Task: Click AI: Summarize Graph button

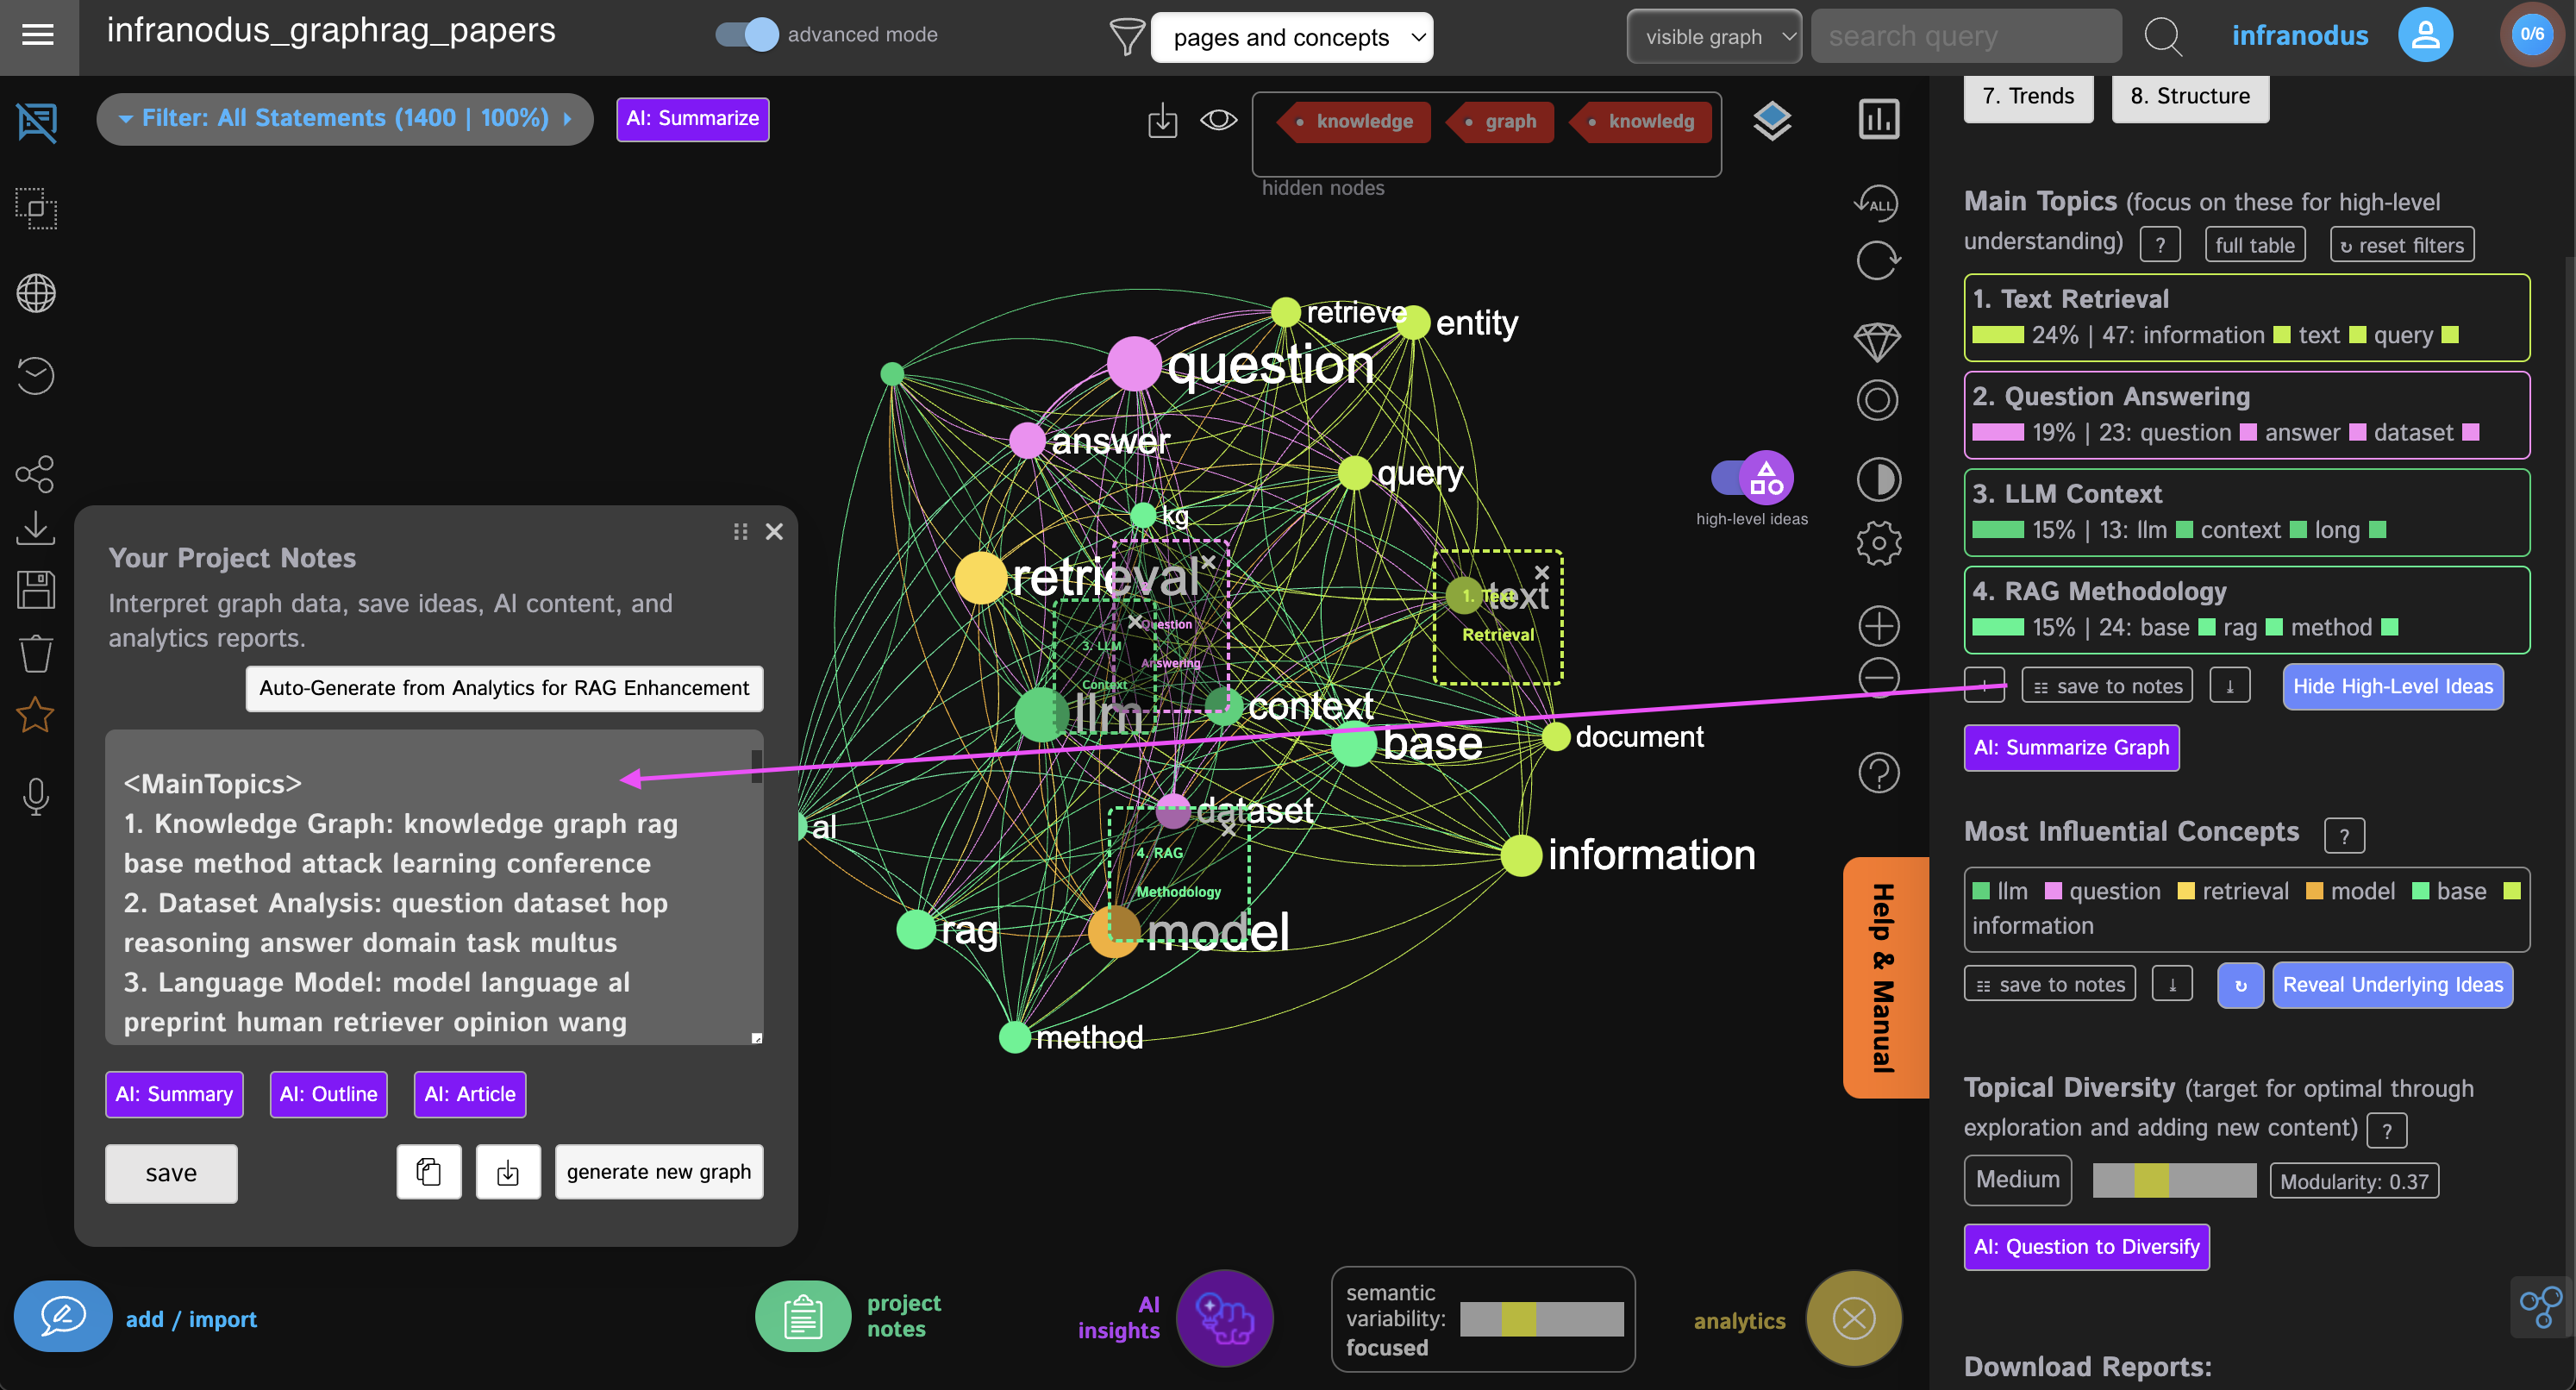Action: (2071, 747)
